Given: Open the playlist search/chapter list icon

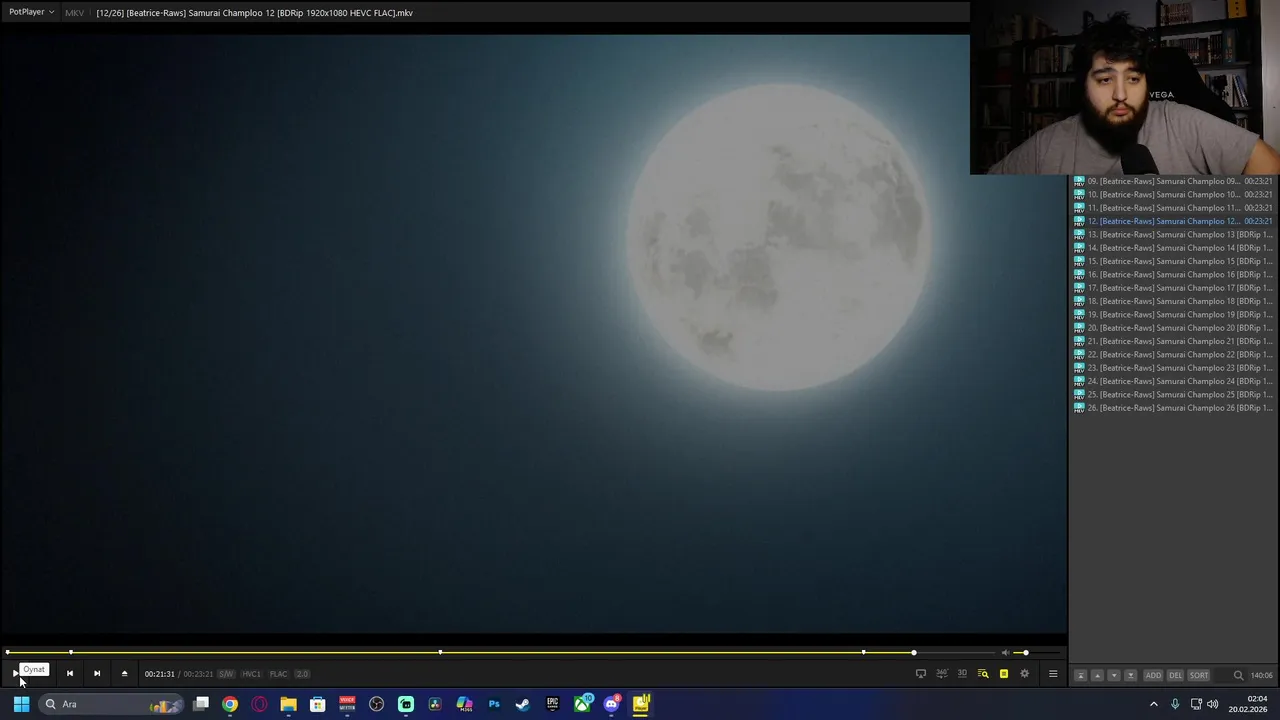Looking at the screenshot, I should (x=983, y=674).
